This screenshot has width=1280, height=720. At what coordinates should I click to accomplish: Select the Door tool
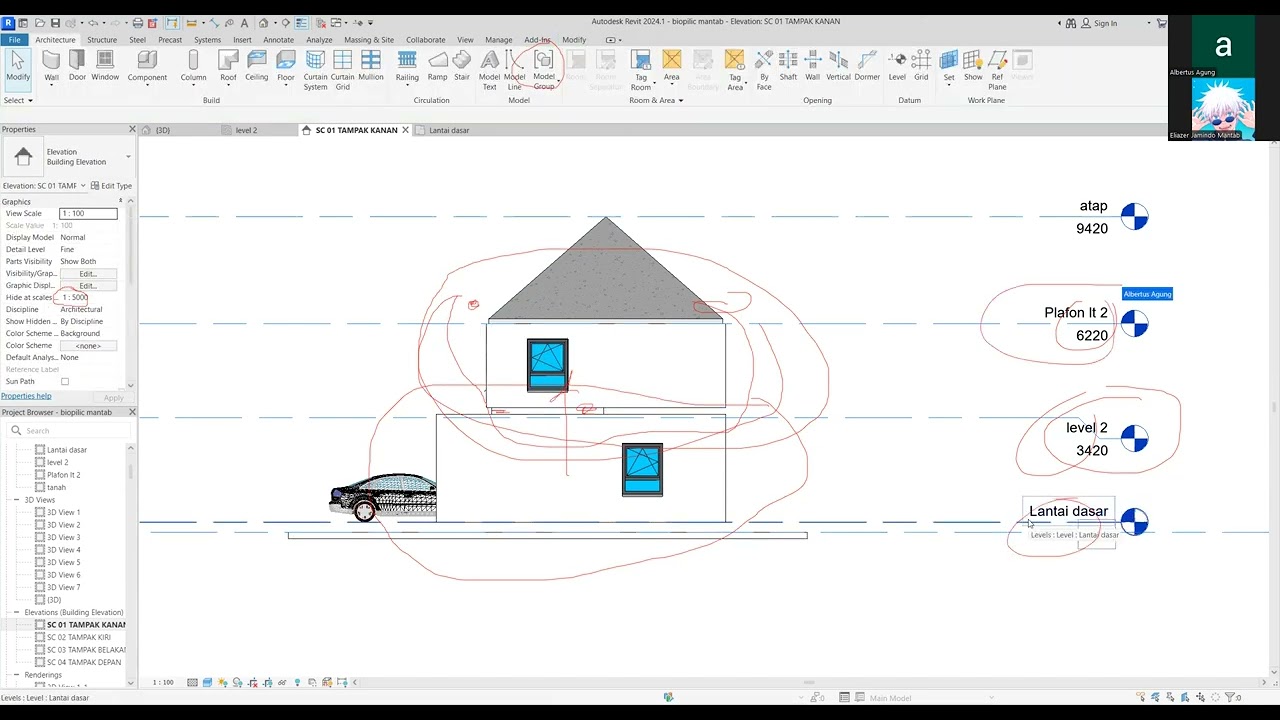point(77,66)
